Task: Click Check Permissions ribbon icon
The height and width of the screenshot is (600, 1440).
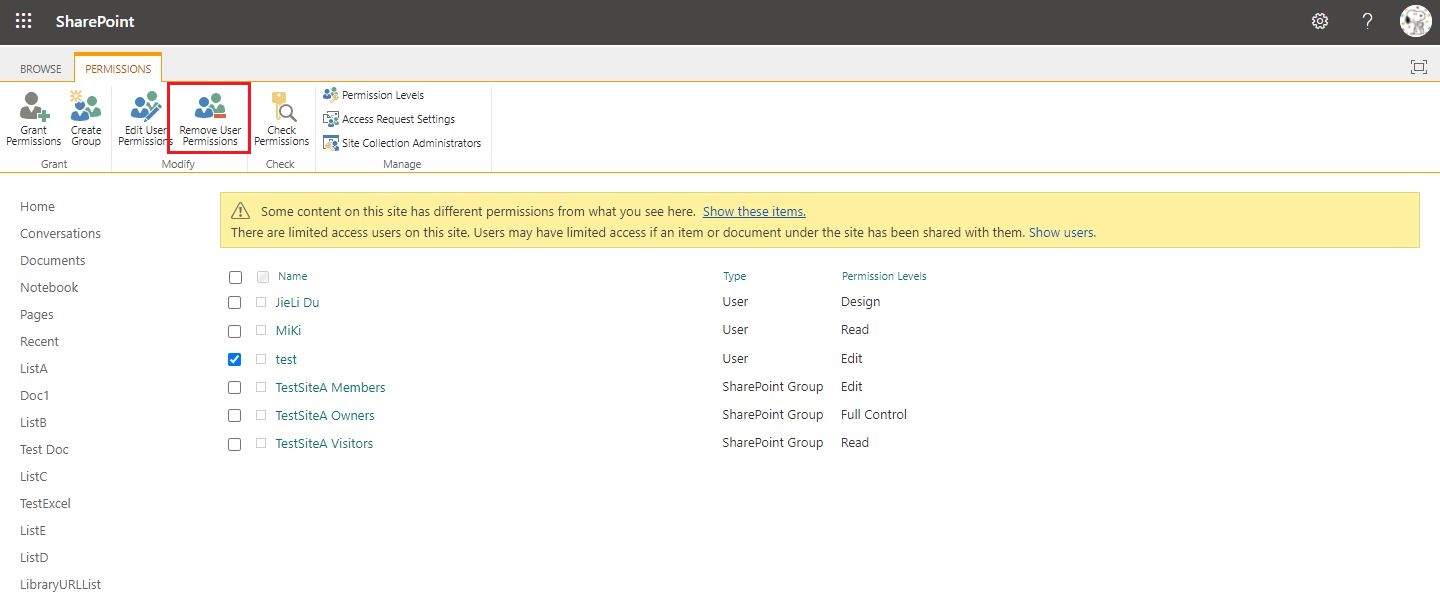Action: click(282, 120)
